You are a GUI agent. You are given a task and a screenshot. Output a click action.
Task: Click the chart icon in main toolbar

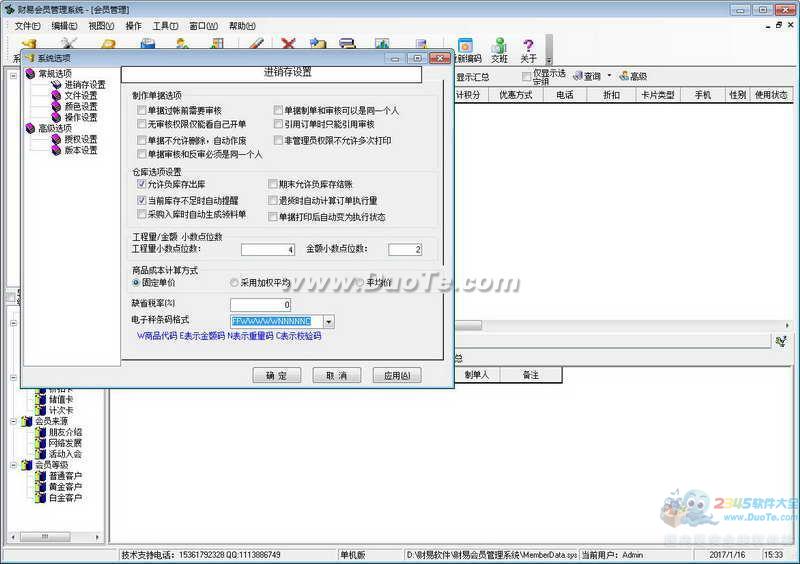pos(382,44)
